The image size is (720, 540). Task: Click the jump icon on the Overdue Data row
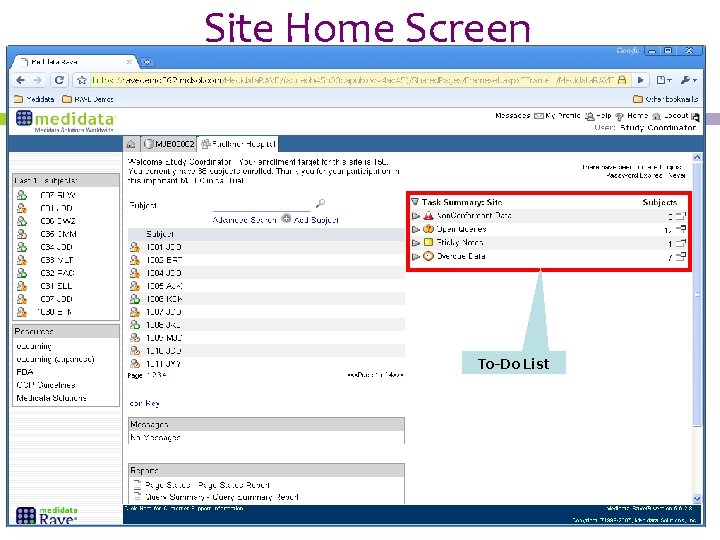681,256
